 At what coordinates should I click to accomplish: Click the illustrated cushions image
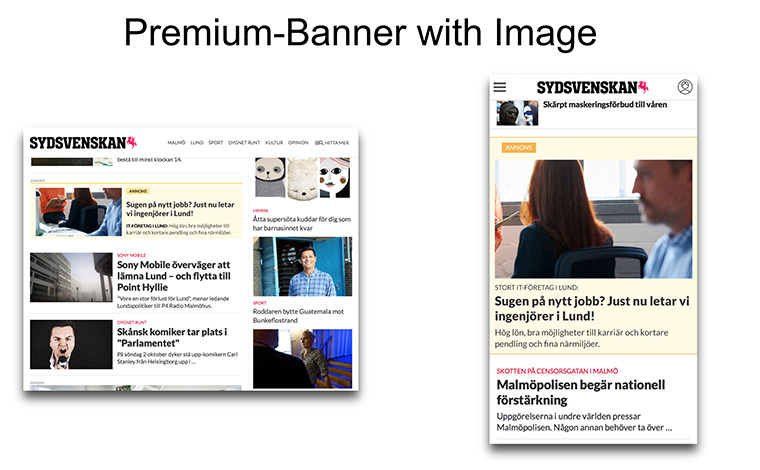[x=302, y=177]
